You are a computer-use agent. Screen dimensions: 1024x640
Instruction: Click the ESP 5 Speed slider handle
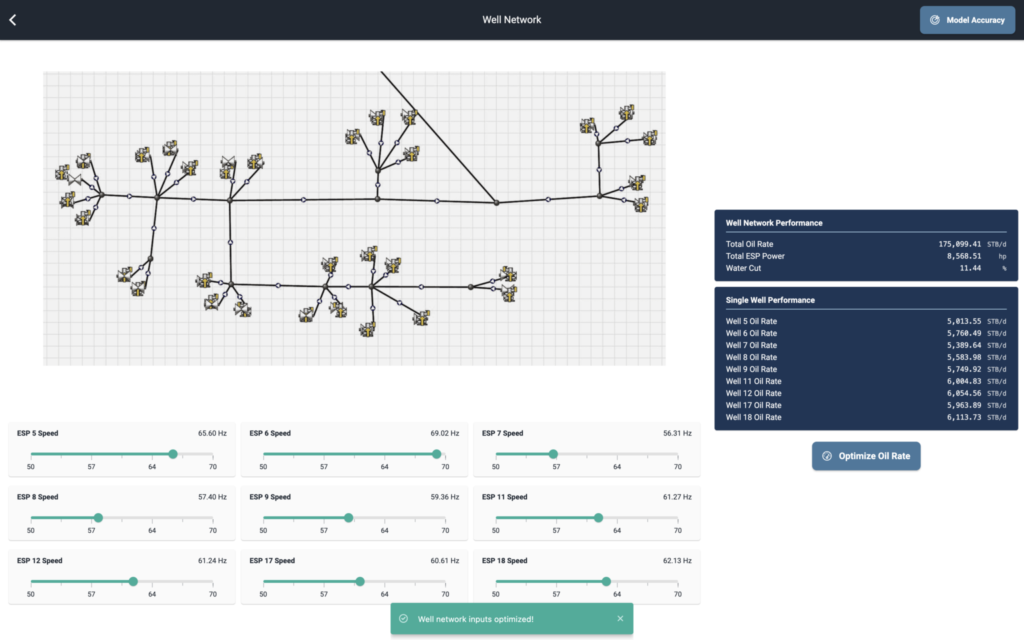coord(173,454)
